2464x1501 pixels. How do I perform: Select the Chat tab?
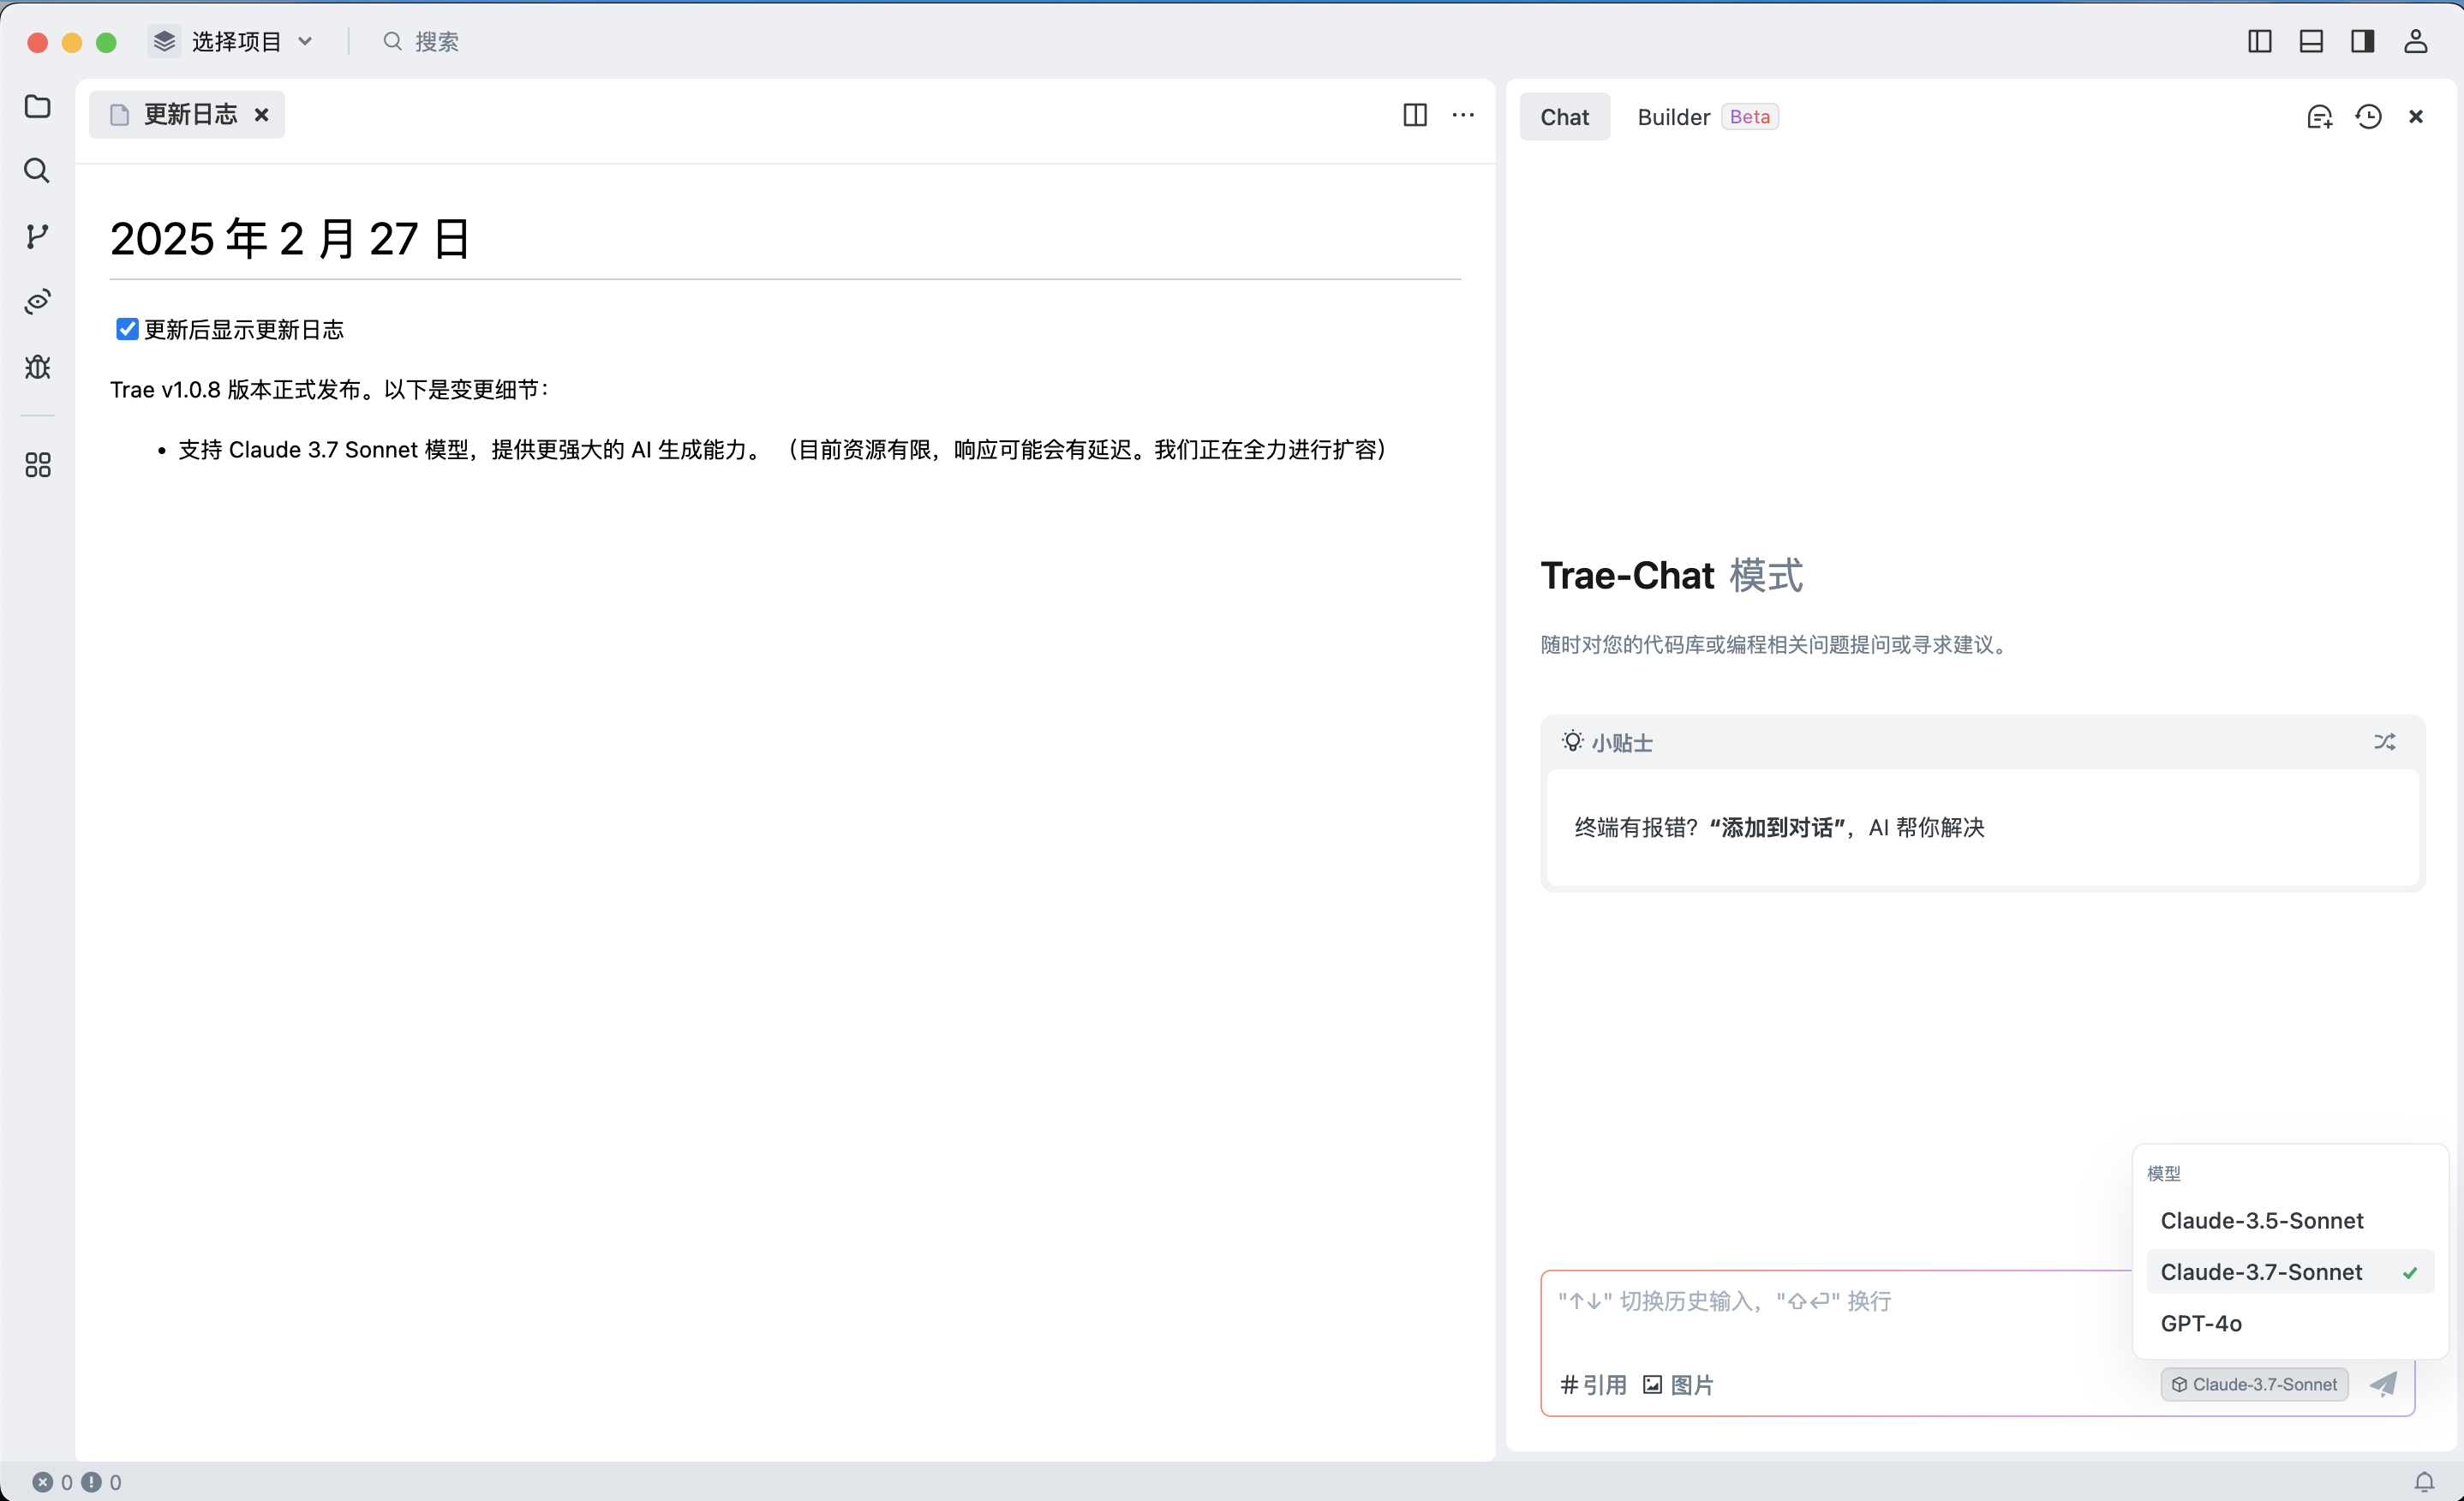[x=1564, y=117]
